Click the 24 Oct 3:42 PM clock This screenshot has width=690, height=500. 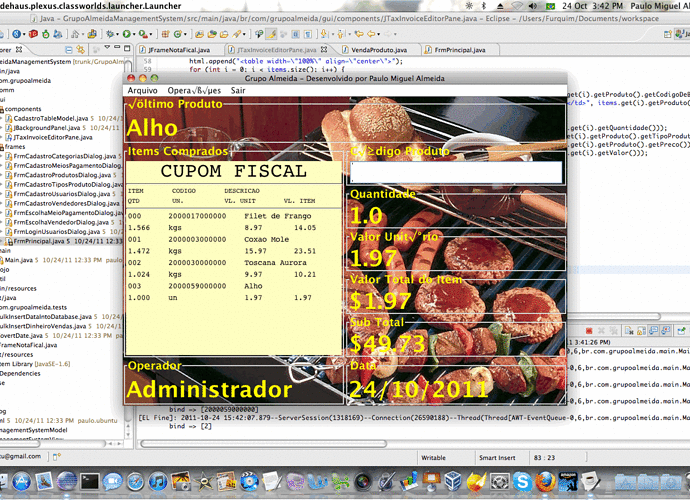(593, 6)
